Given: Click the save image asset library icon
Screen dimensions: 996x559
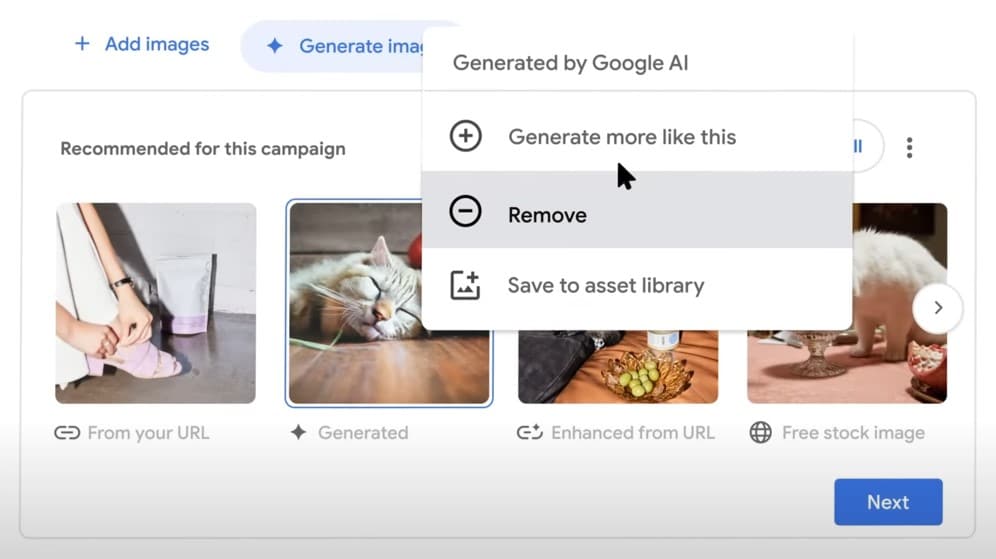Looking at the screenshot, I should [x=465, y=285].
